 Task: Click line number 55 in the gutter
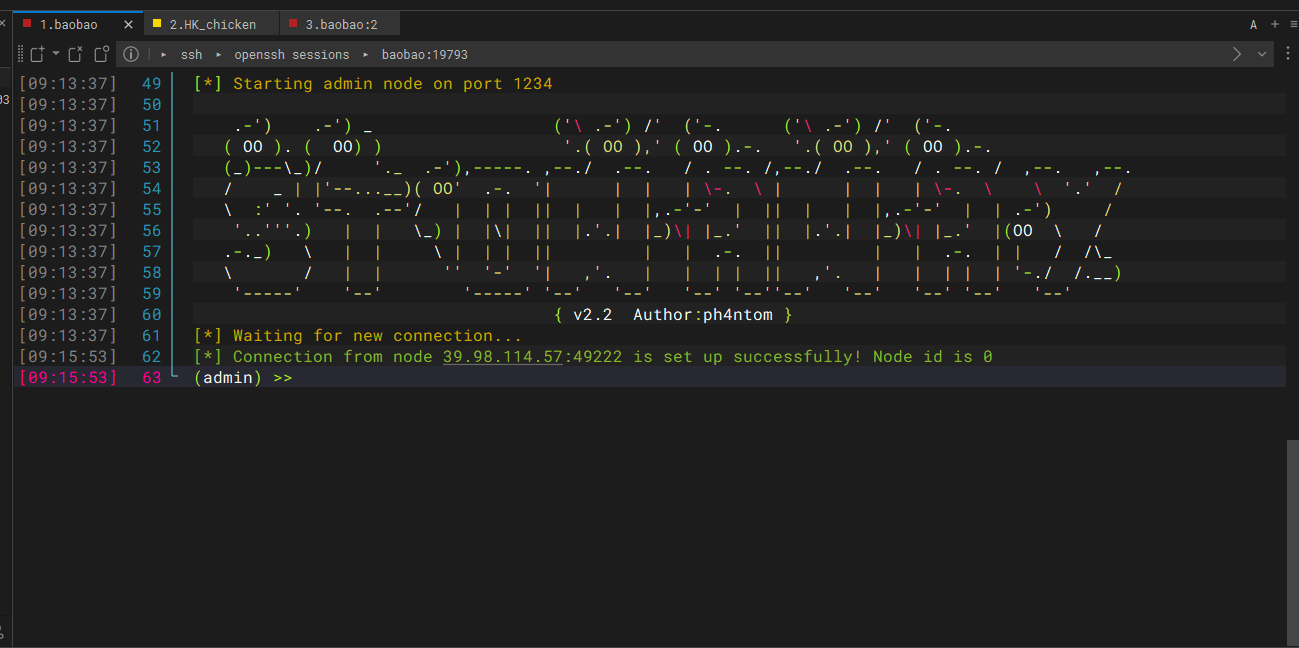point(151,210)
